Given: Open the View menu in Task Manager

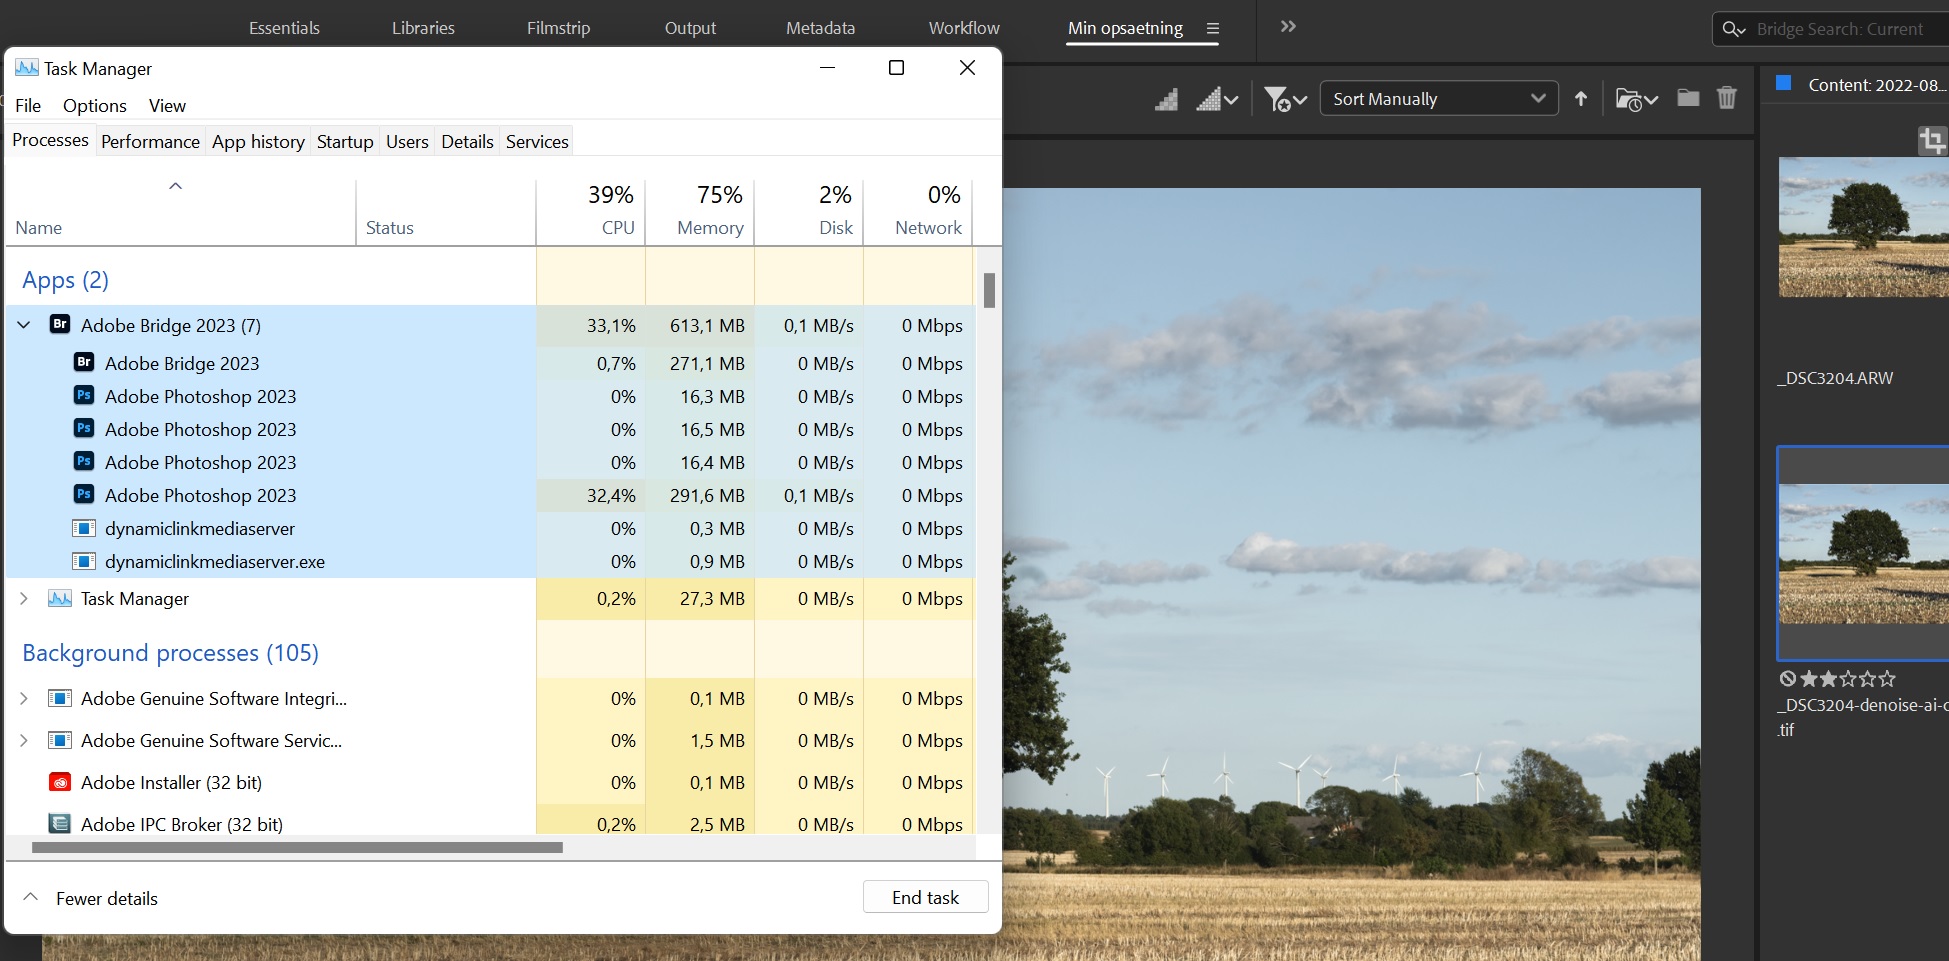Looking at the screenshot, I should pos(166,105).
